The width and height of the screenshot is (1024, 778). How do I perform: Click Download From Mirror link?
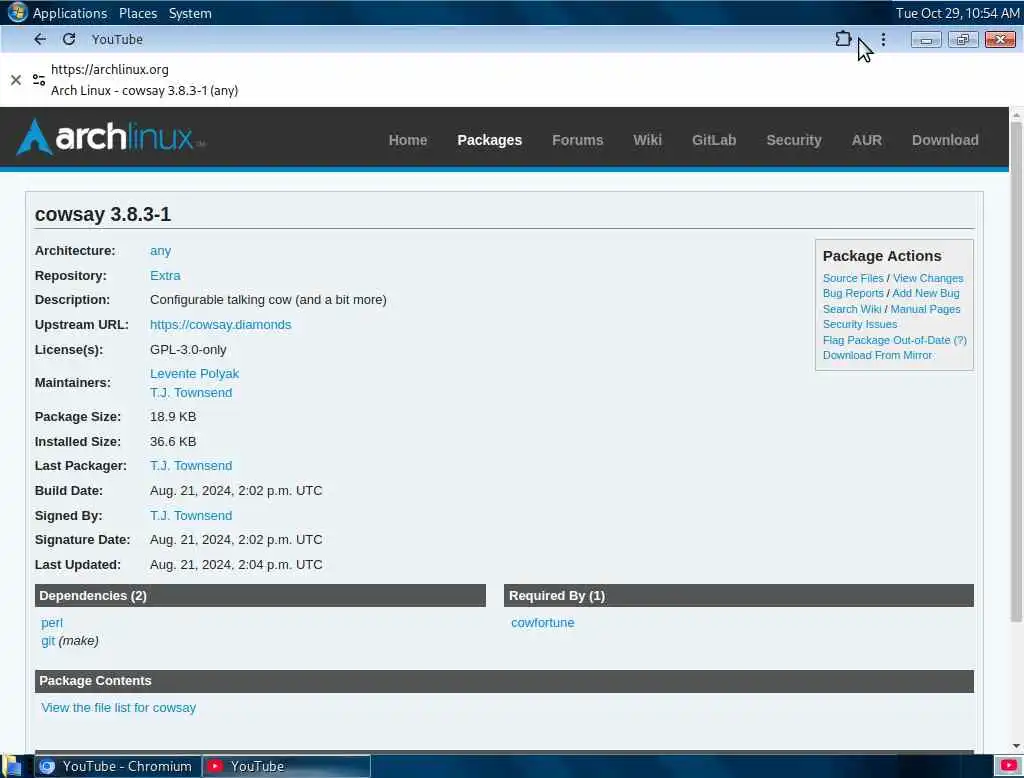[x=877, y=355]
